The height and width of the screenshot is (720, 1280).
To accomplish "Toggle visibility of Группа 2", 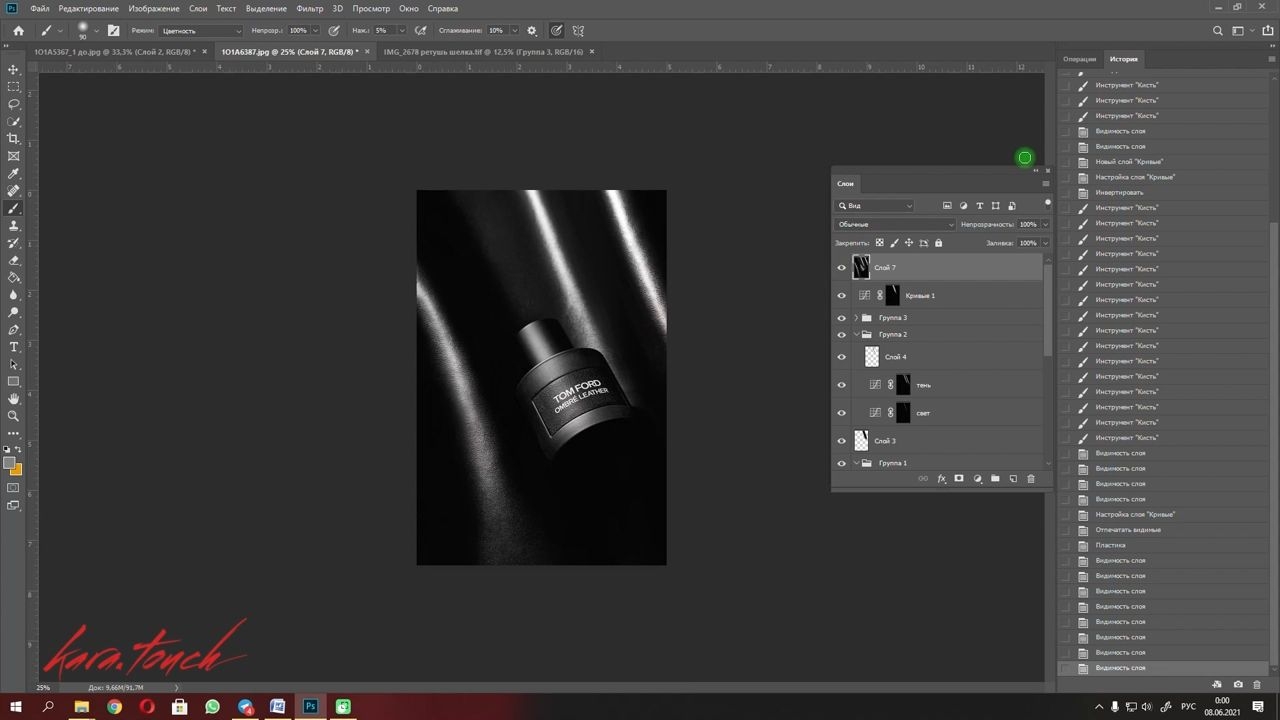I will pos(841,335).
